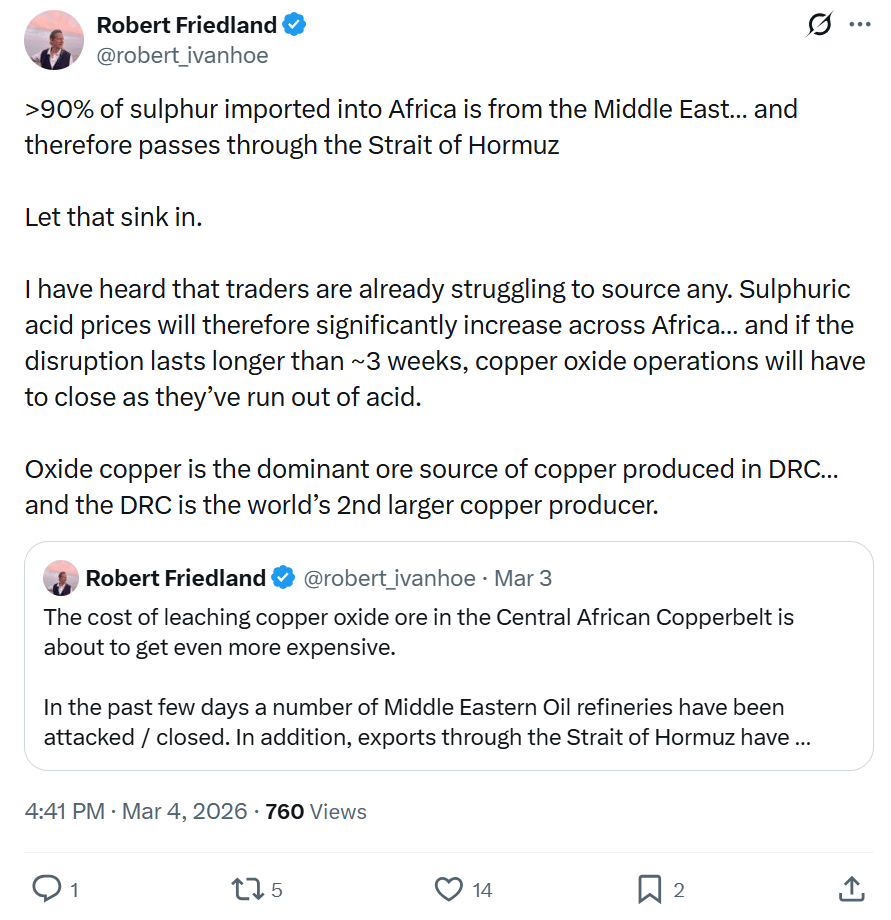Click the quoted post's Mar 3 date
This screenshot has width=891, height=920.
pyautogui.click(x=523, y=578)
